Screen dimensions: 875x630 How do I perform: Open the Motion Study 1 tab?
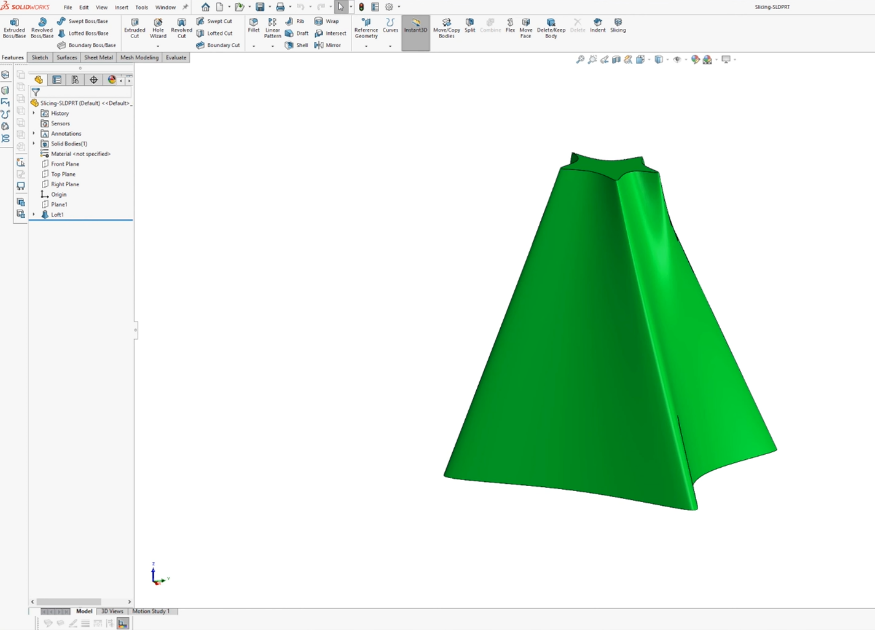point(151,611)
